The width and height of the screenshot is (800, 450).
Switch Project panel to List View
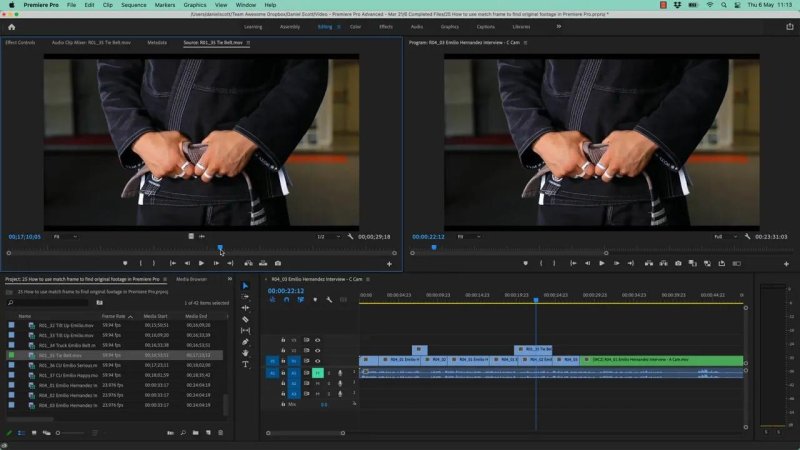point(21,433)
